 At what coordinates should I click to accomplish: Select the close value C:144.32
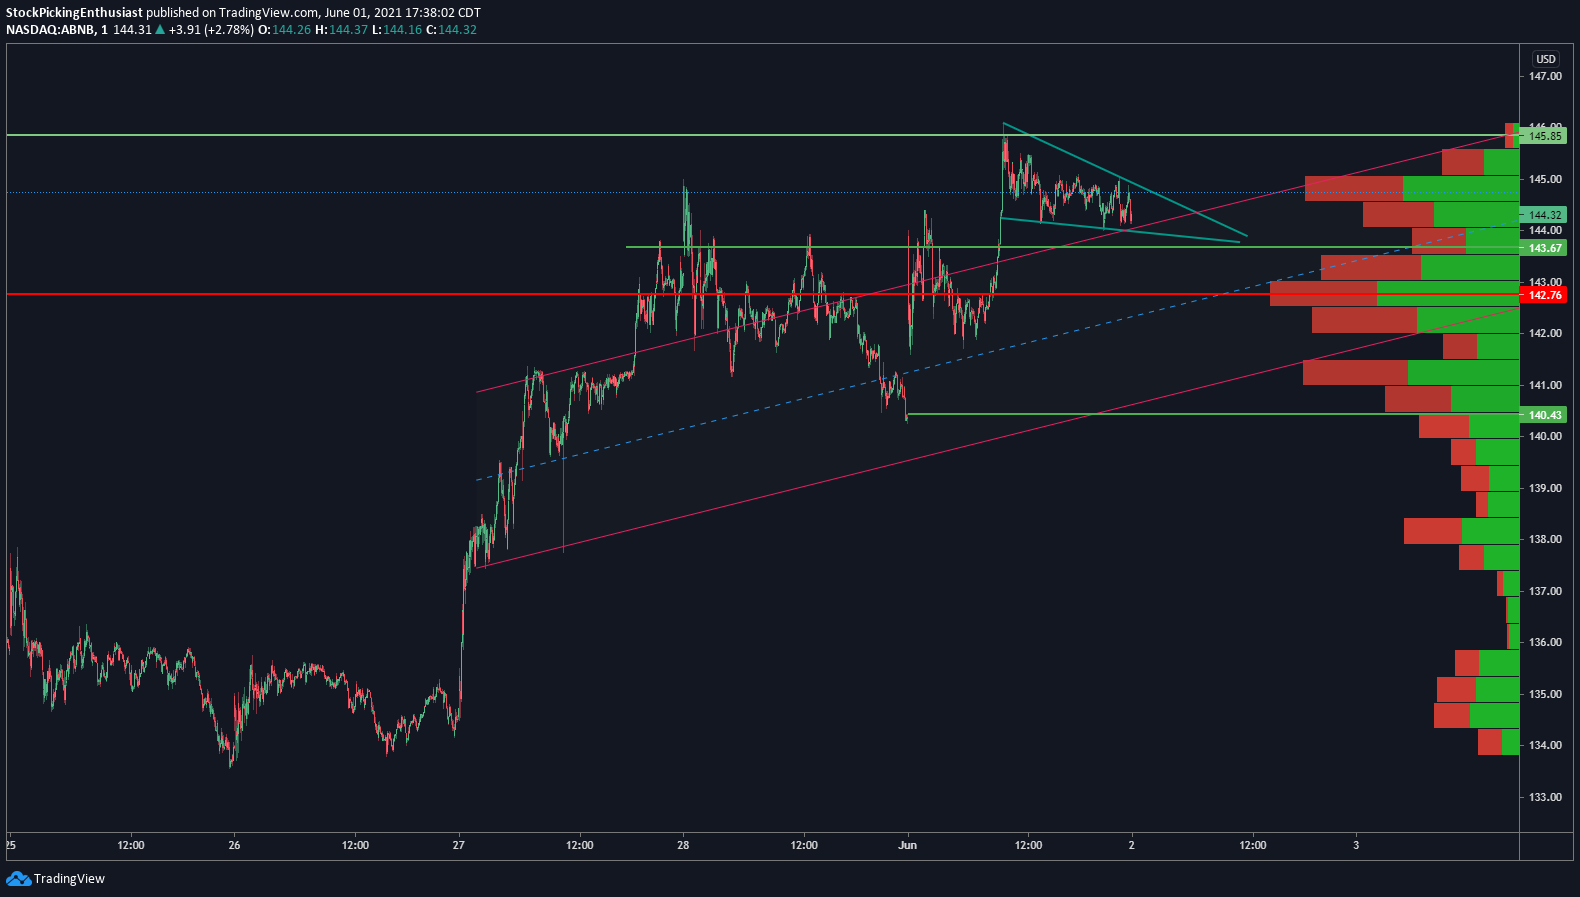tap(452, 30)
